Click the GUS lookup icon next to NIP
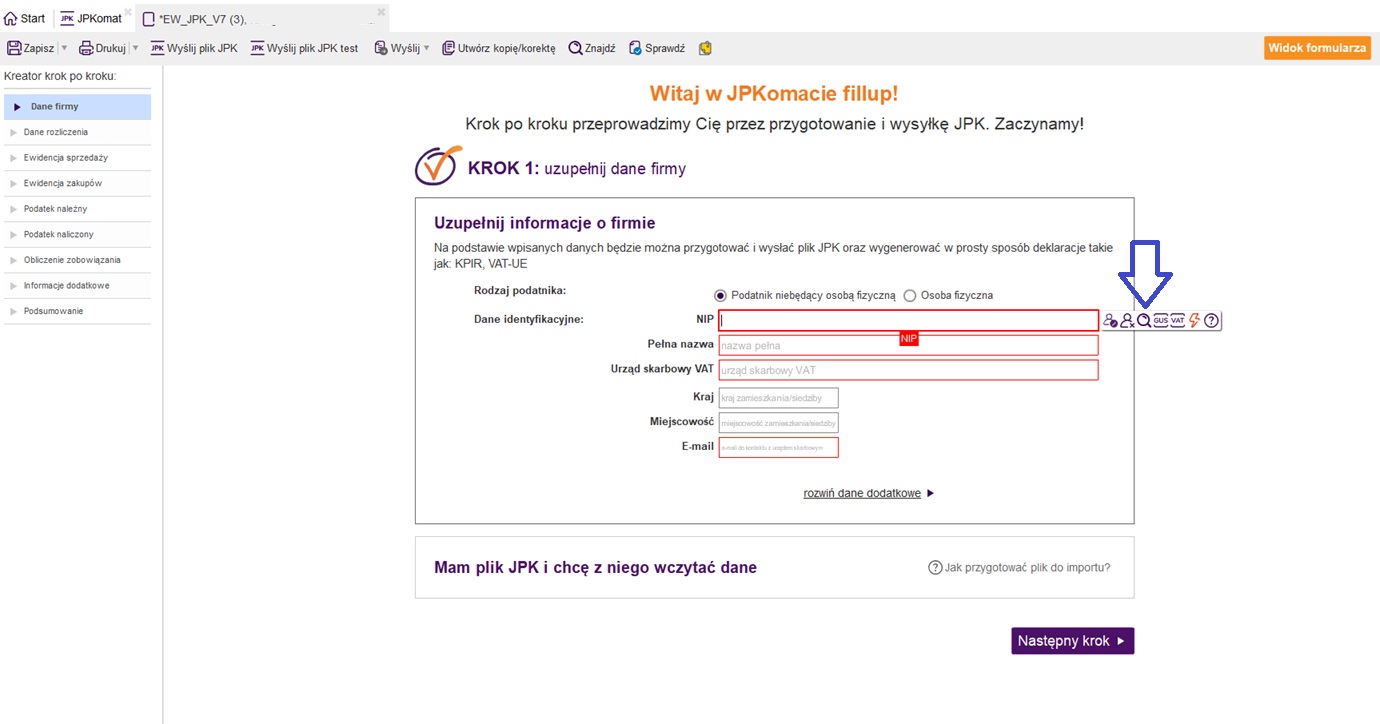The image size is (1380, 724). 1160,321
